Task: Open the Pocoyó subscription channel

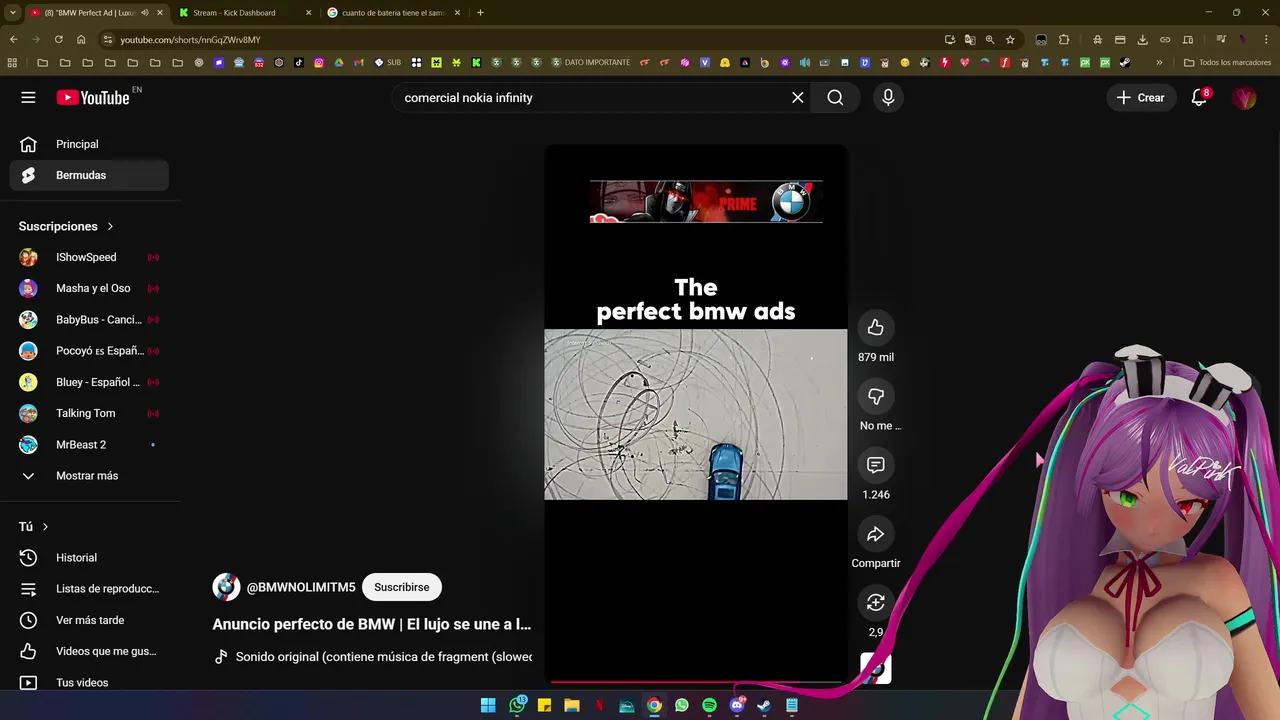Action: pyautogui.click(x=89, y=351)
